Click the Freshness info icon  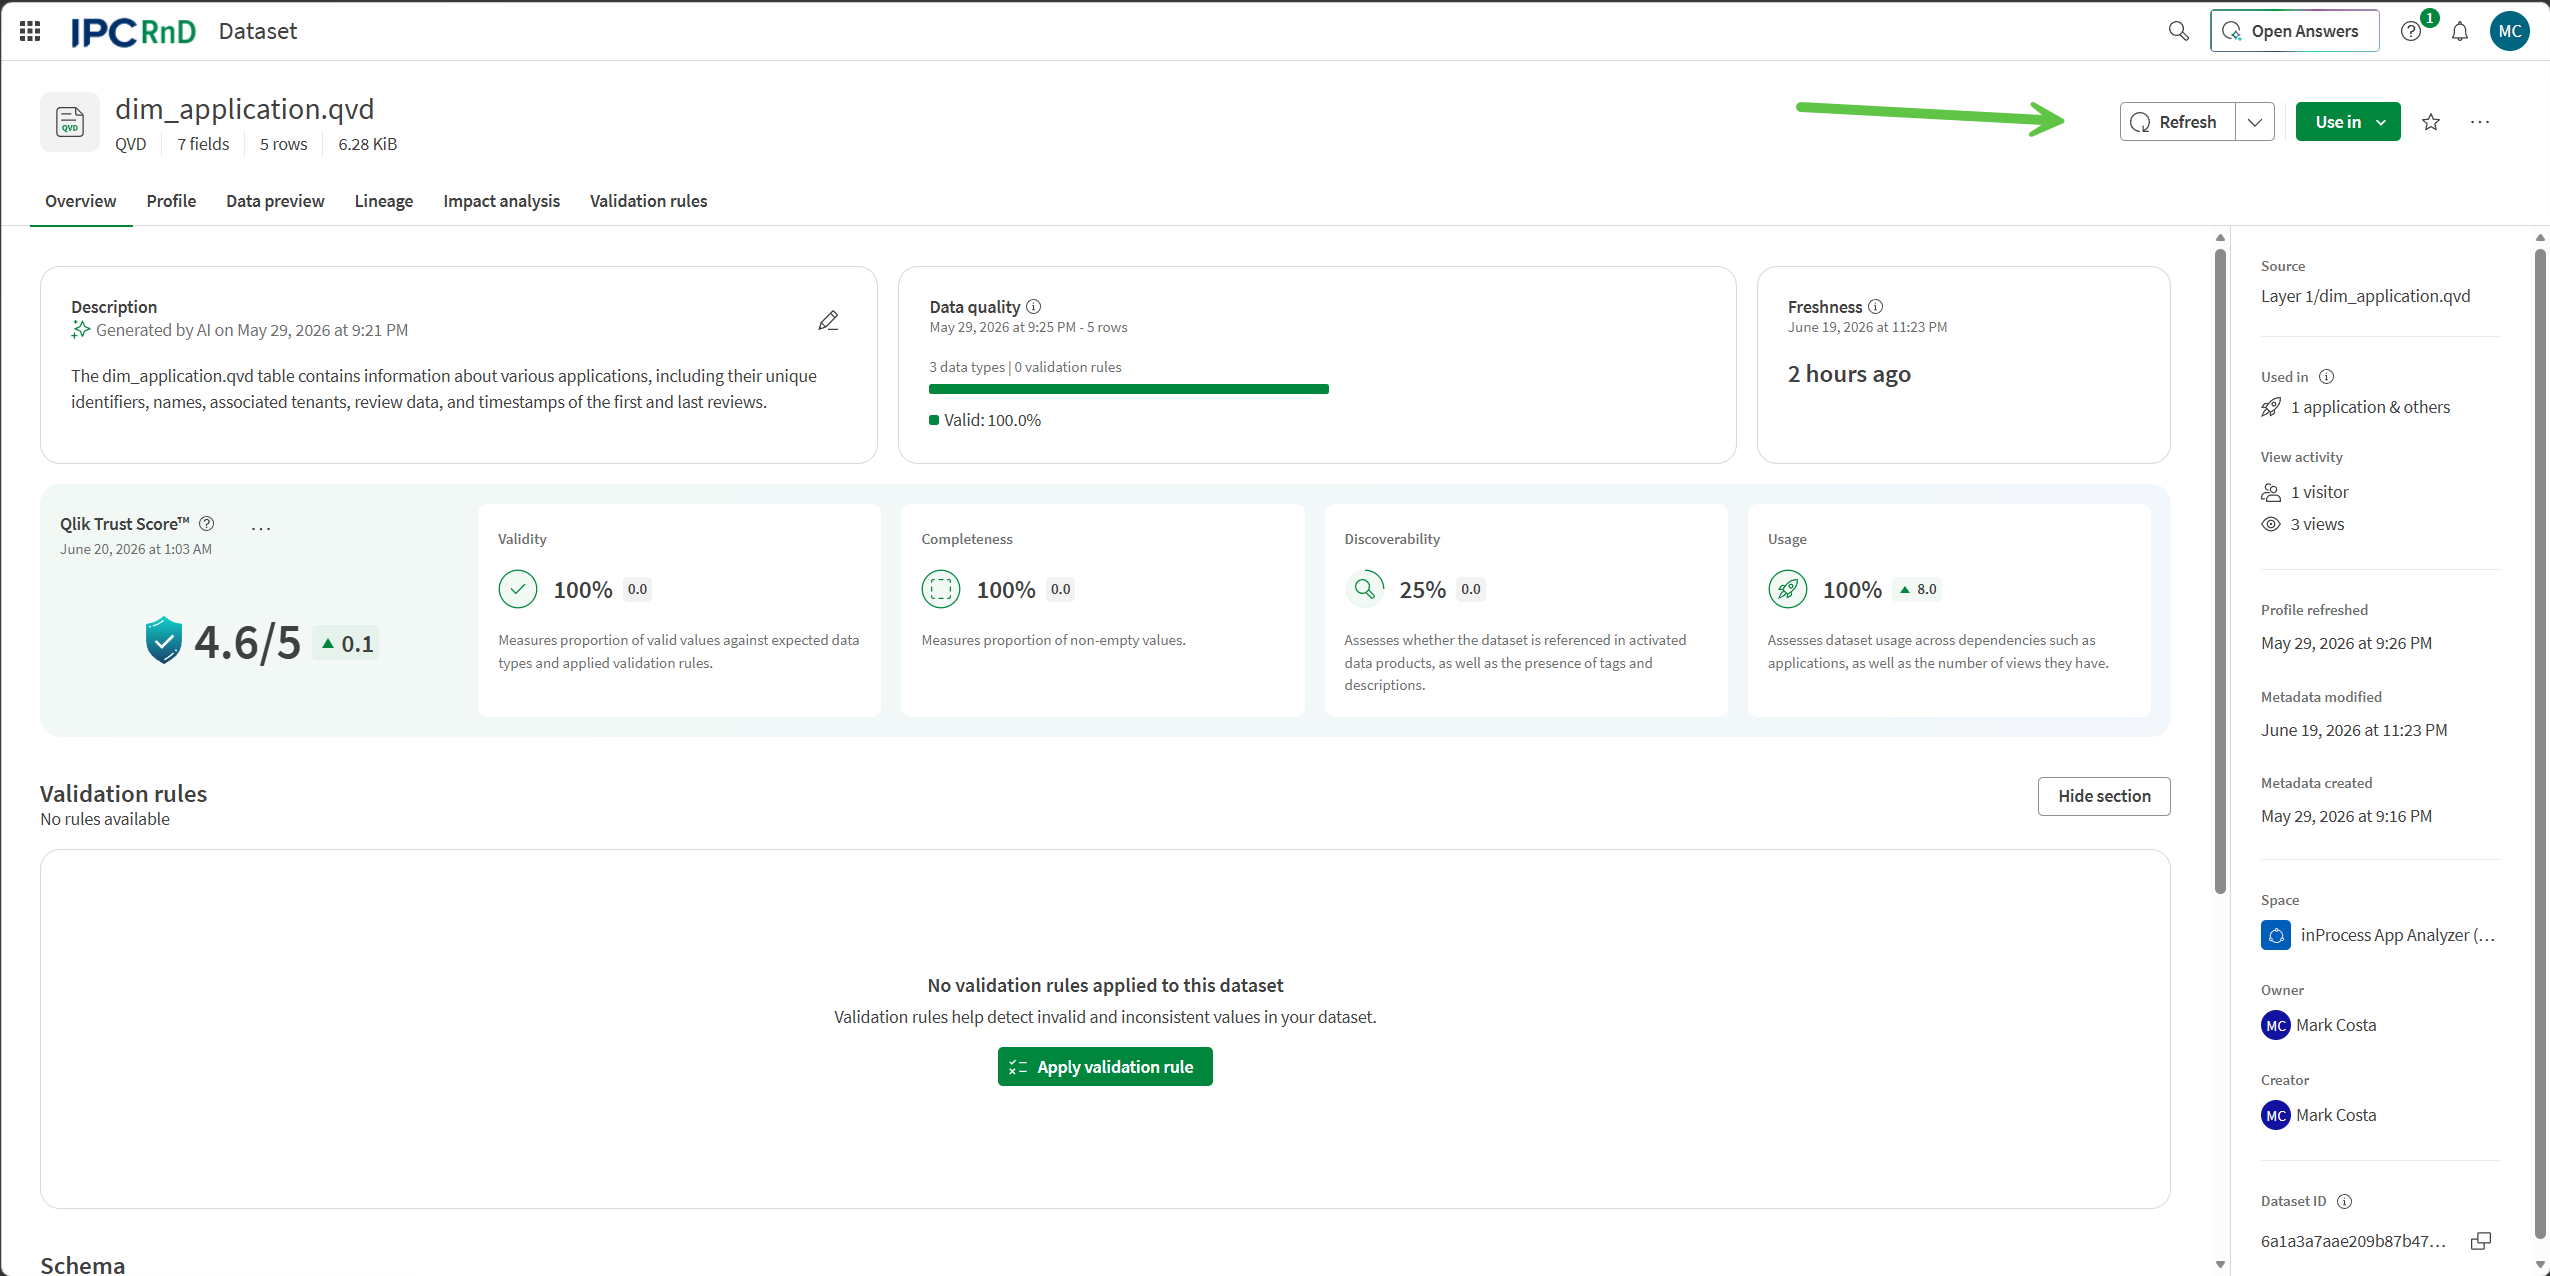tap(1876, 307)
